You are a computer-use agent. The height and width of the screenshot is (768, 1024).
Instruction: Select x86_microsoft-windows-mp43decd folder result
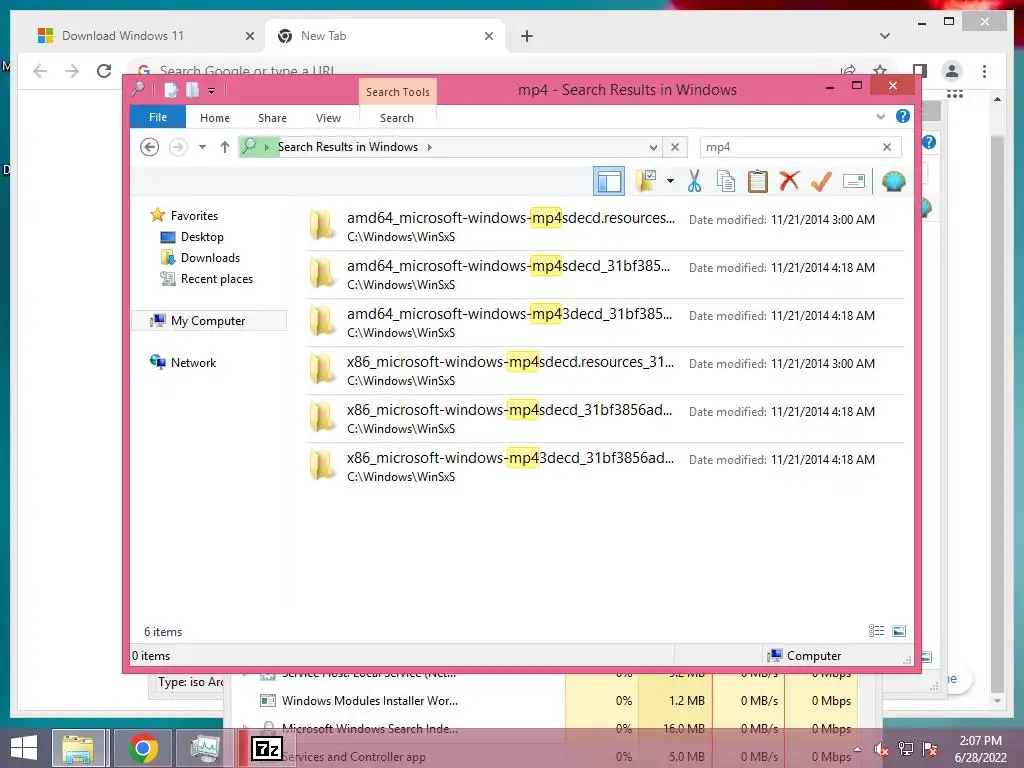(606, 466)
